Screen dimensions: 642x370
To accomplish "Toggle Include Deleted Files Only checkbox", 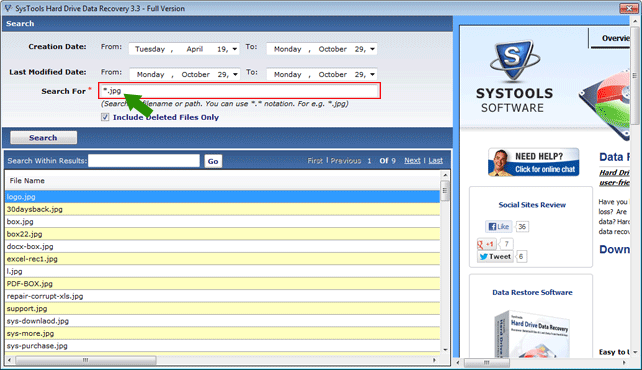I will [x=105, y=117].
